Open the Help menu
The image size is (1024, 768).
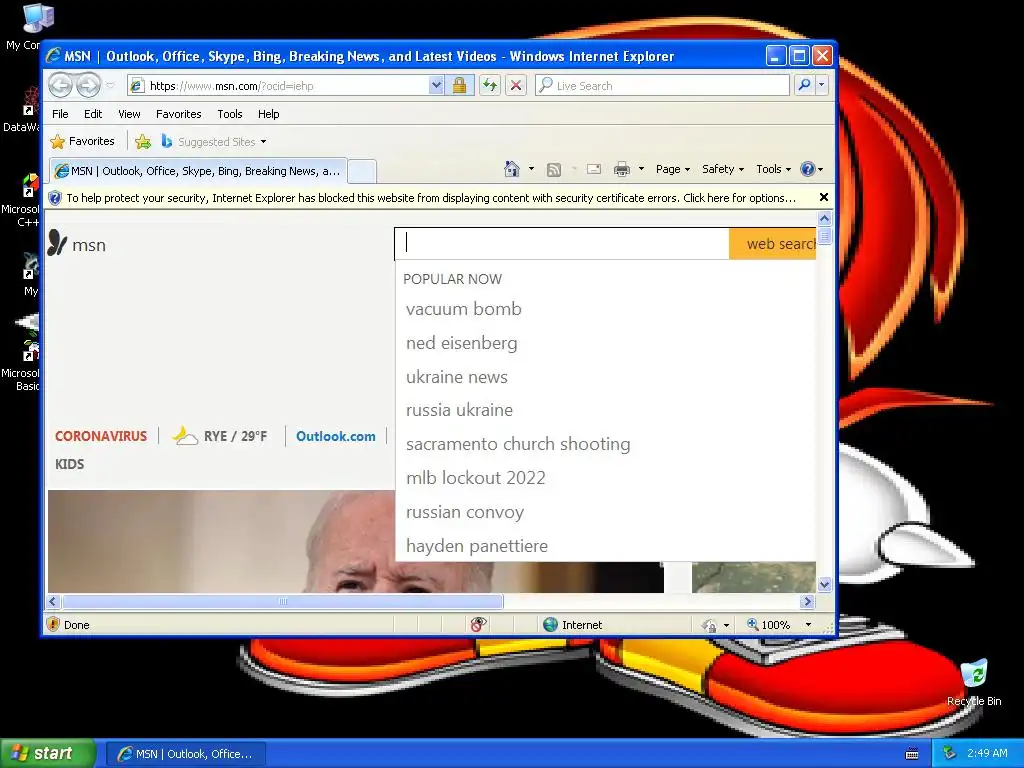click(x=268, y=114)
